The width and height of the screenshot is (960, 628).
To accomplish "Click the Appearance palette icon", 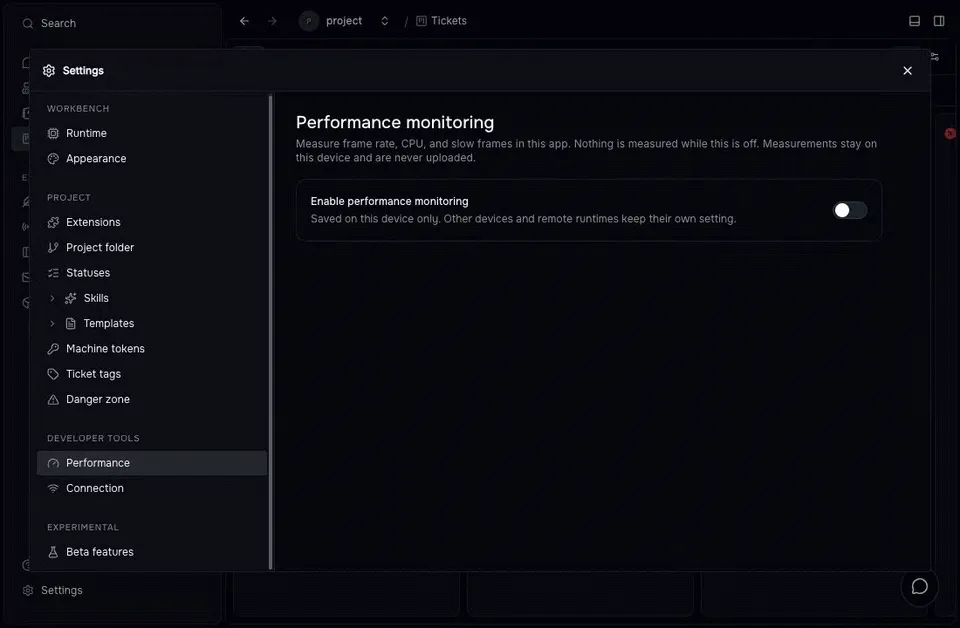I will (x=53, y=159).
